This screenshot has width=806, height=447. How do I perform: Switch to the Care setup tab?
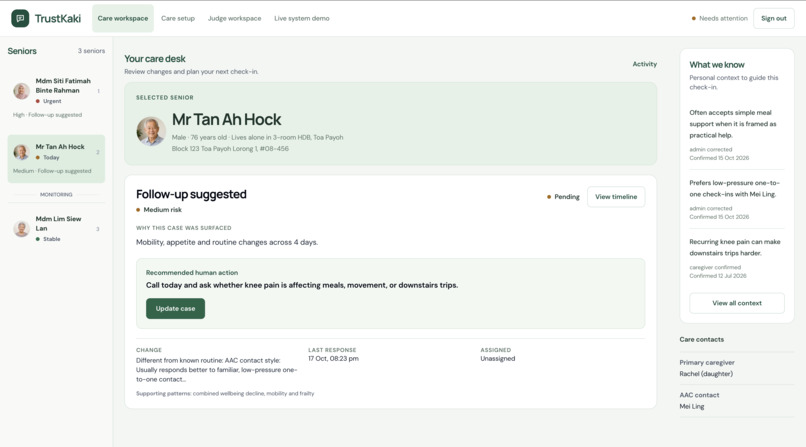tap(178, 18)
